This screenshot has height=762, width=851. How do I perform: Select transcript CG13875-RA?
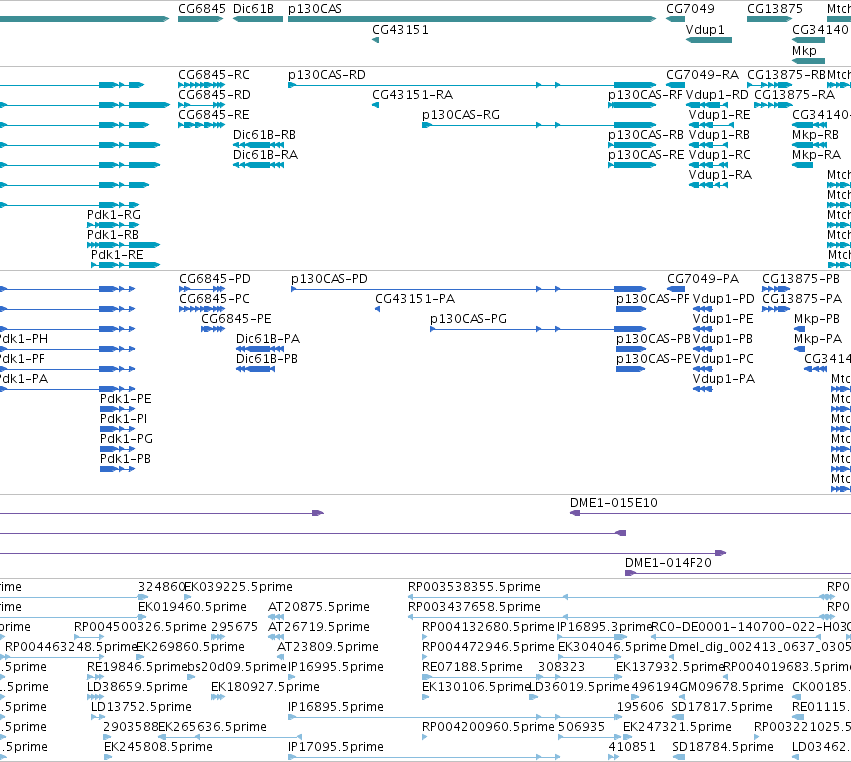point(773,105)
